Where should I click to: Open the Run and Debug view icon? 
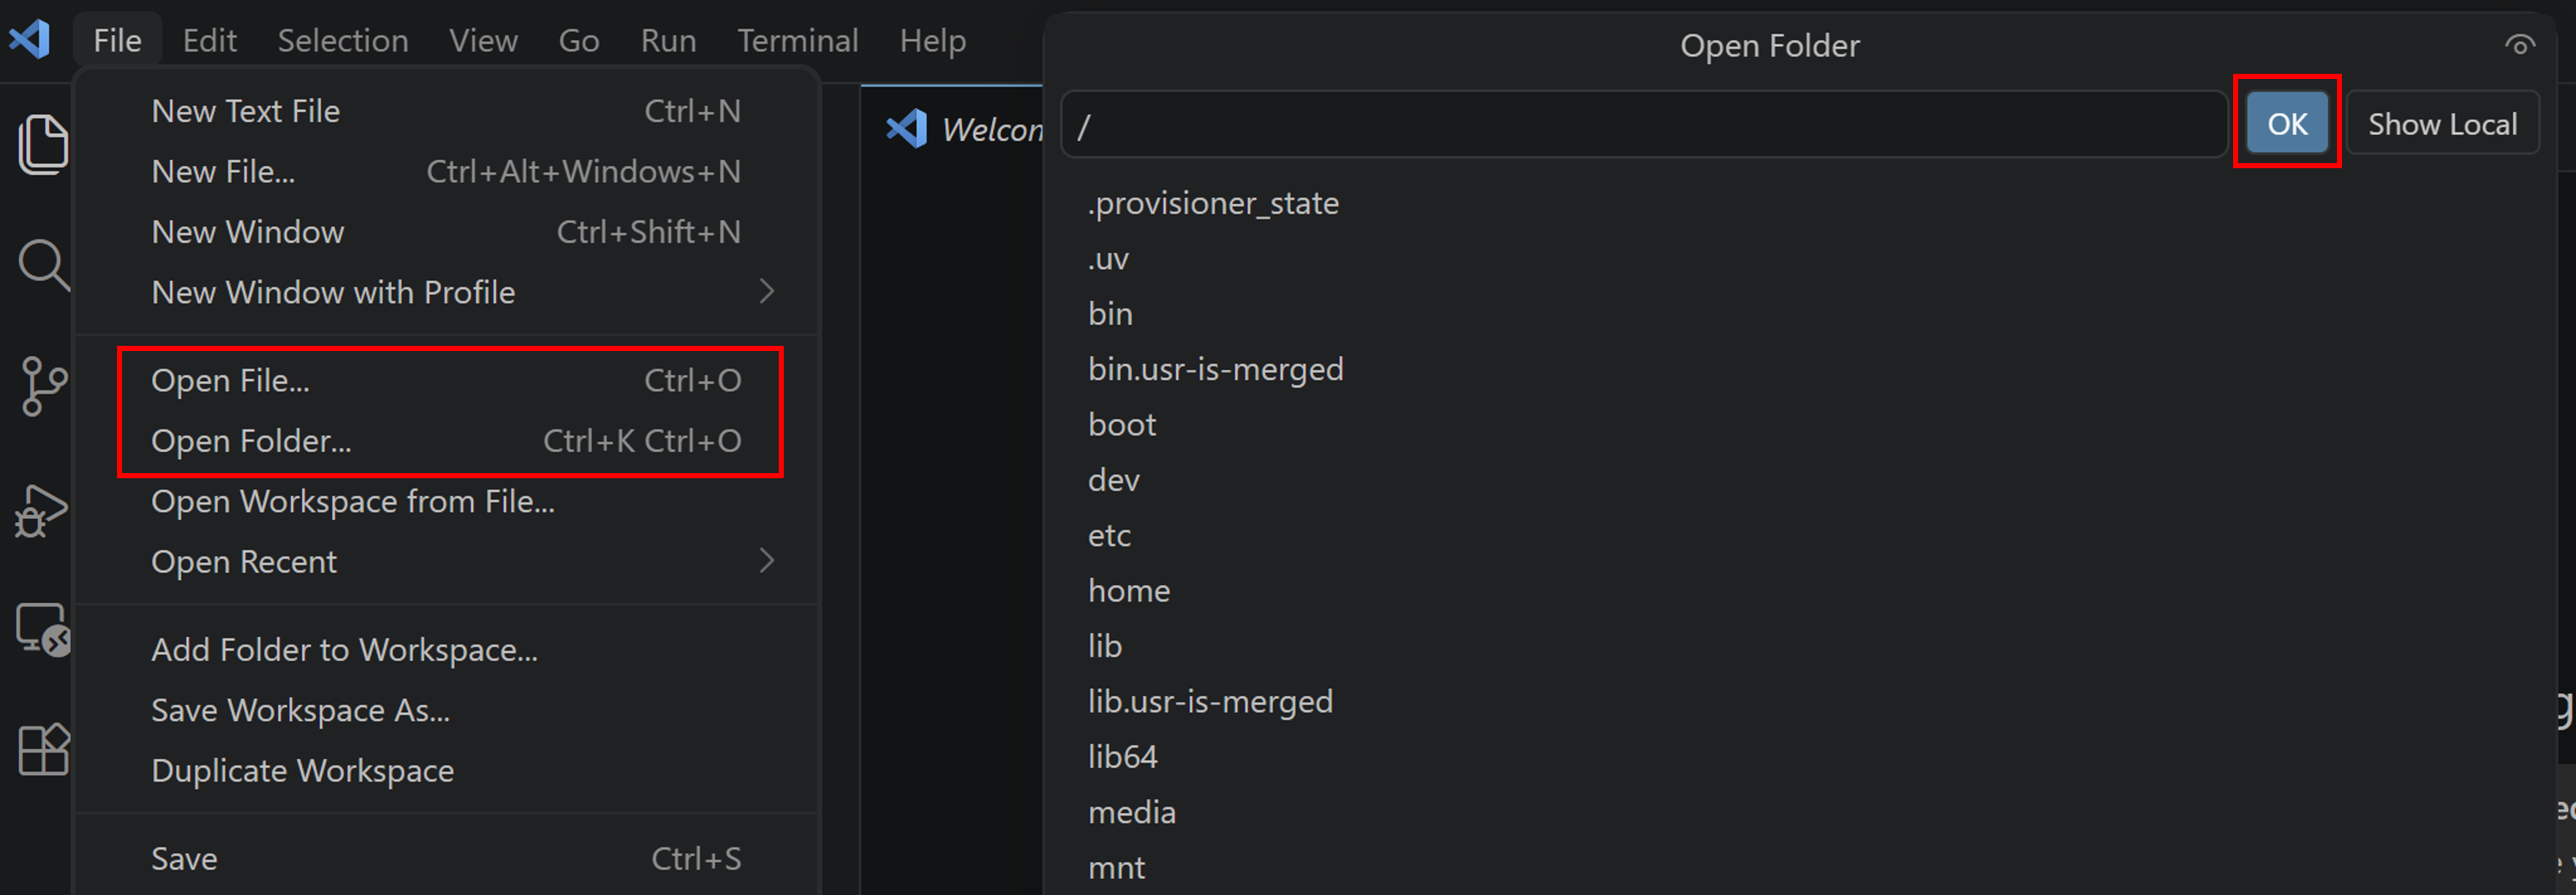[x=41, y=510]
